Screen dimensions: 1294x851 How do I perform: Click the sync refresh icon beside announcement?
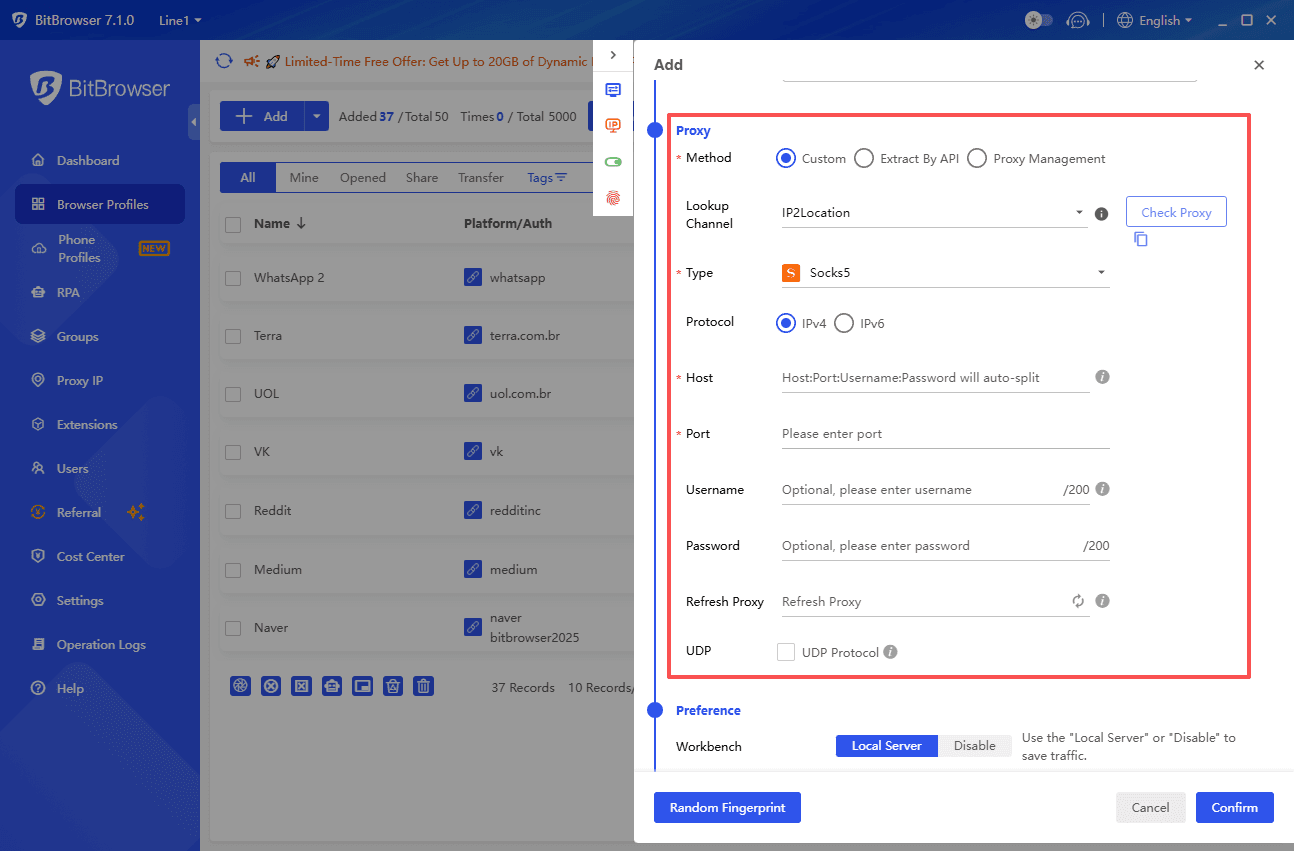click(x=224, y=61)
